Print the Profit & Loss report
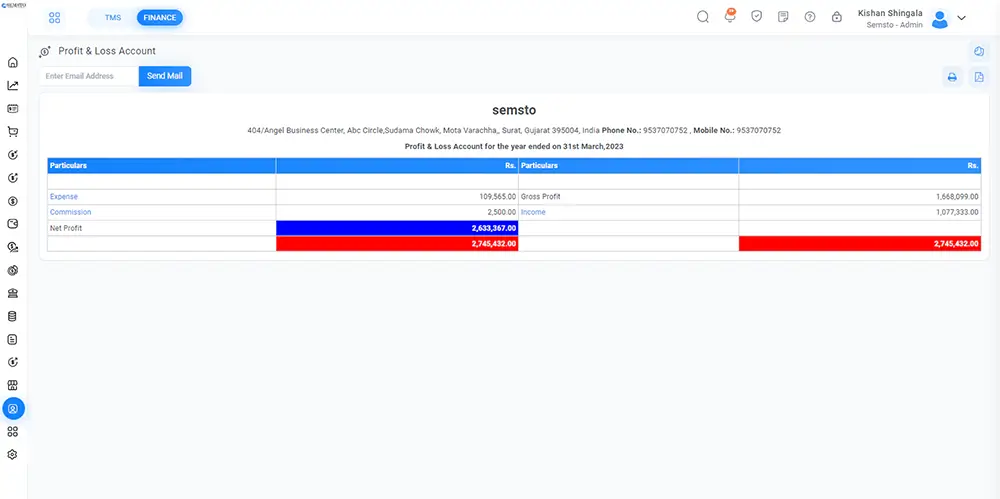 click(952, 77)
